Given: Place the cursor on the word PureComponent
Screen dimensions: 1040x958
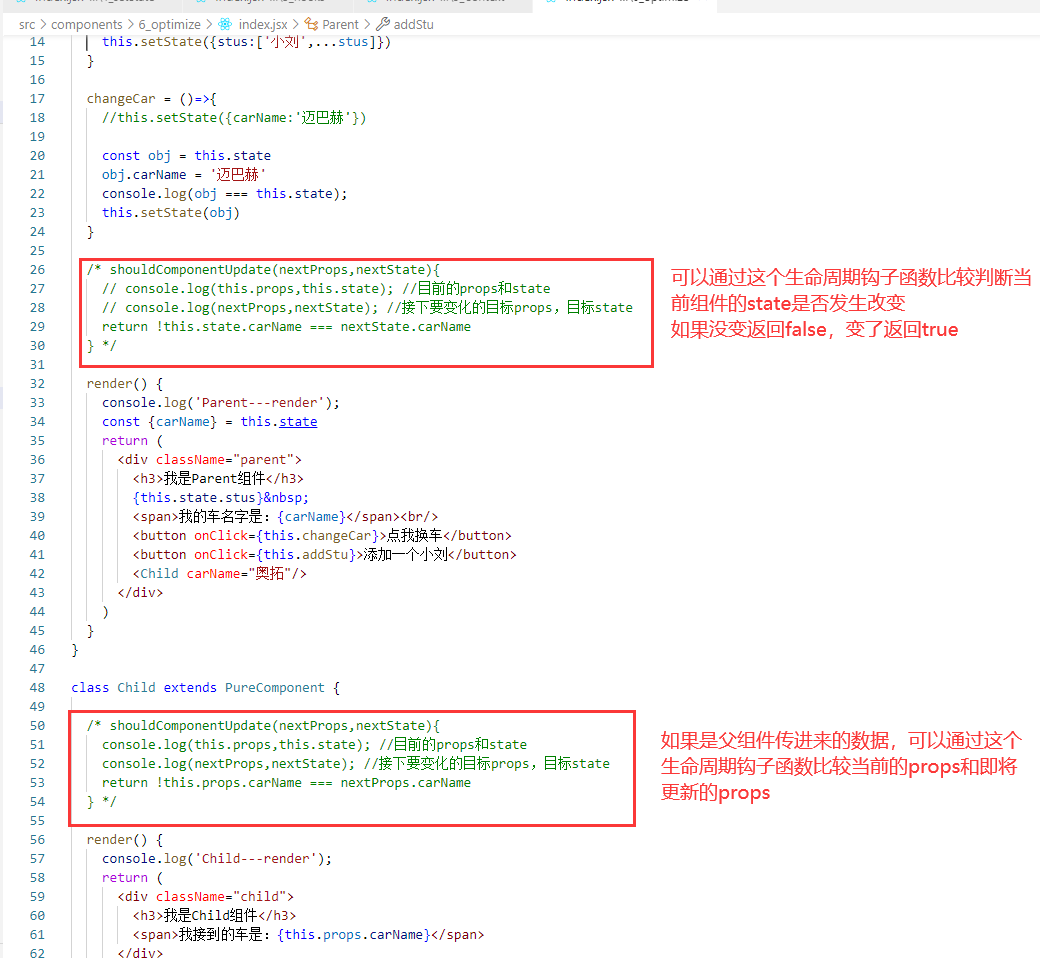Looking at the screenshot, I should [275, 687].
